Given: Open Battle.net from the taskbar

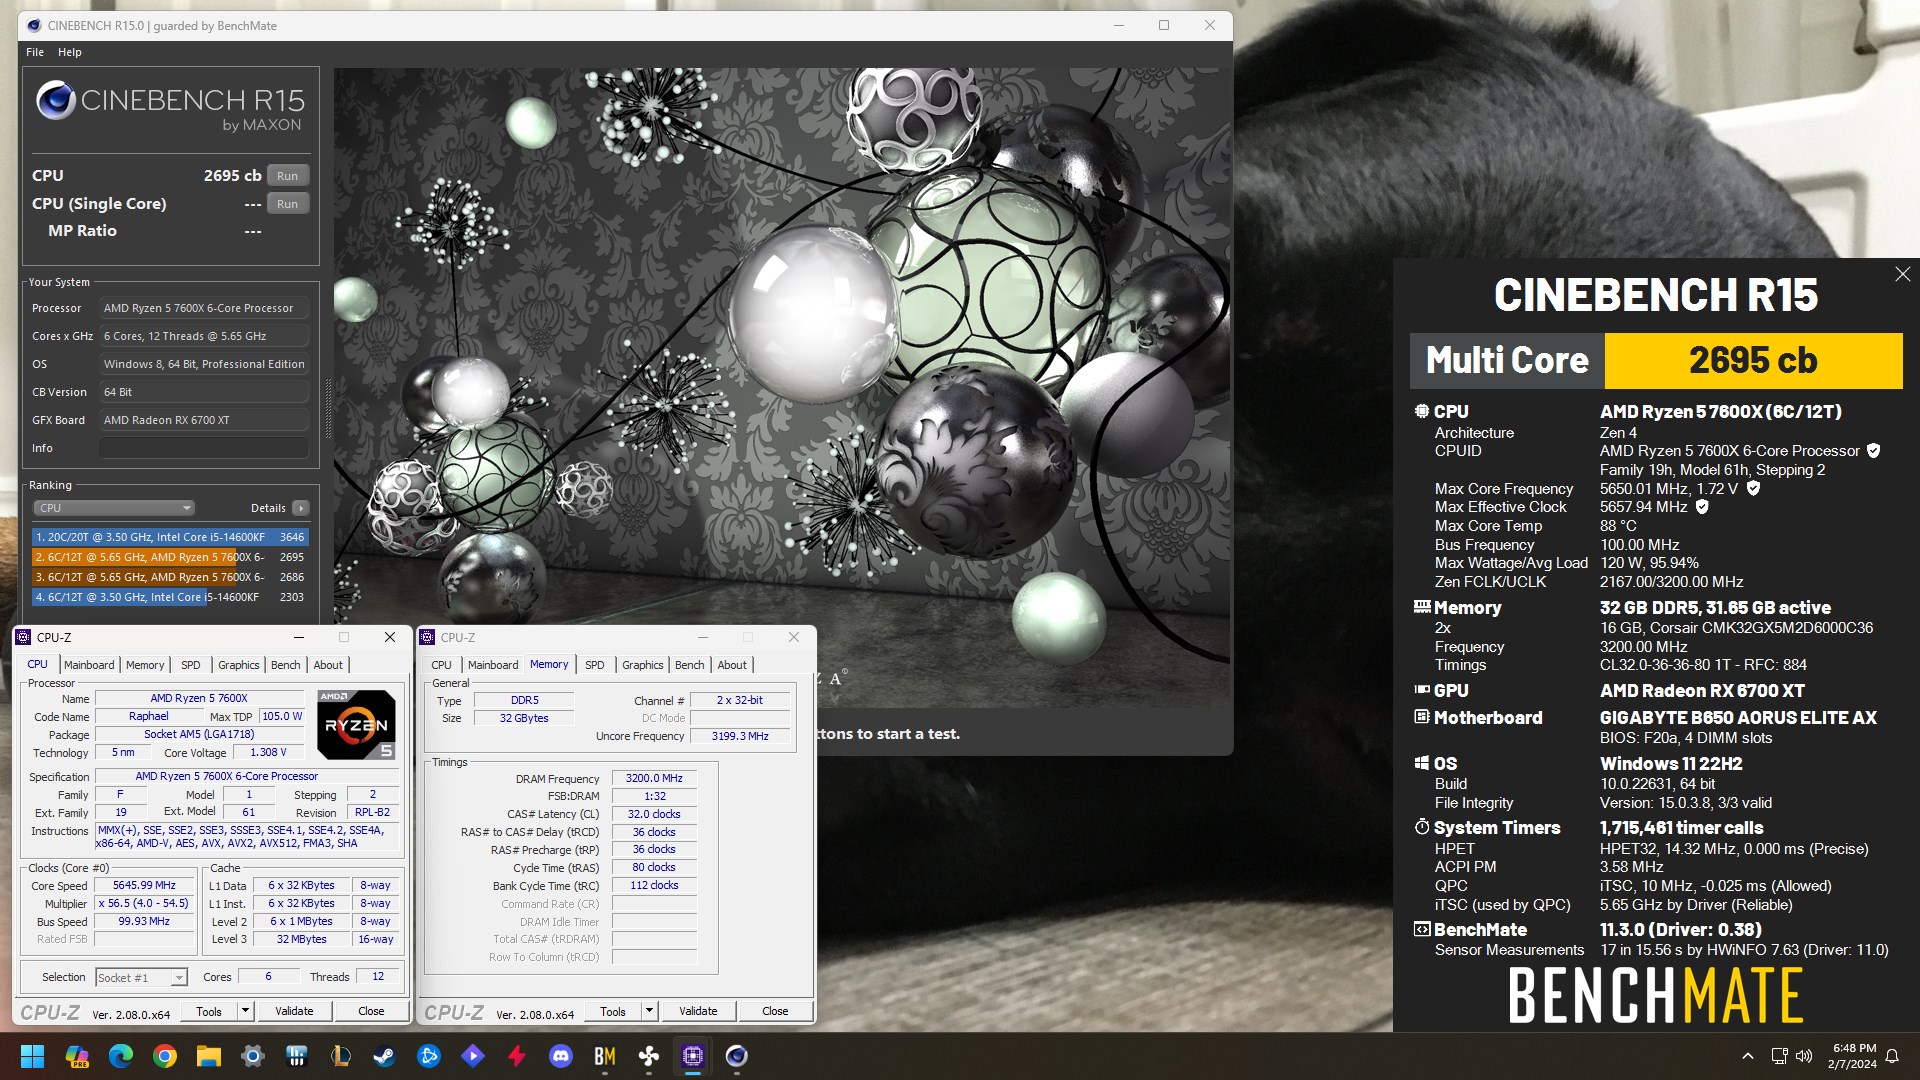Looking at the screenshot, I should click(429, 1056).
